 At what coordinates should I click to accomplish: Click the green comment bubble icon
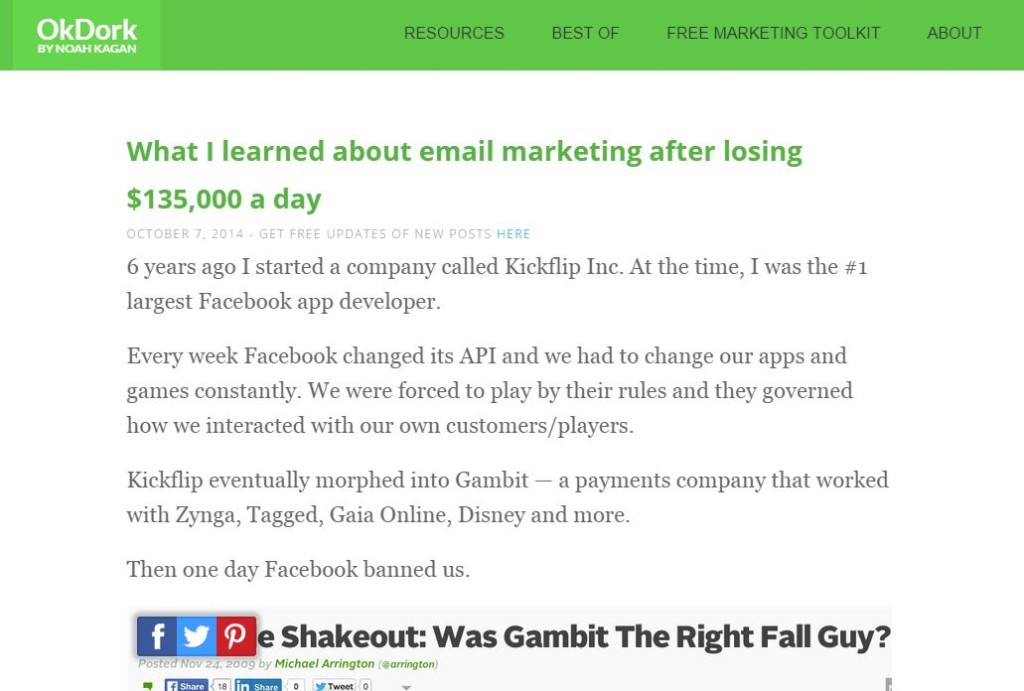click(x=148, y=686)
